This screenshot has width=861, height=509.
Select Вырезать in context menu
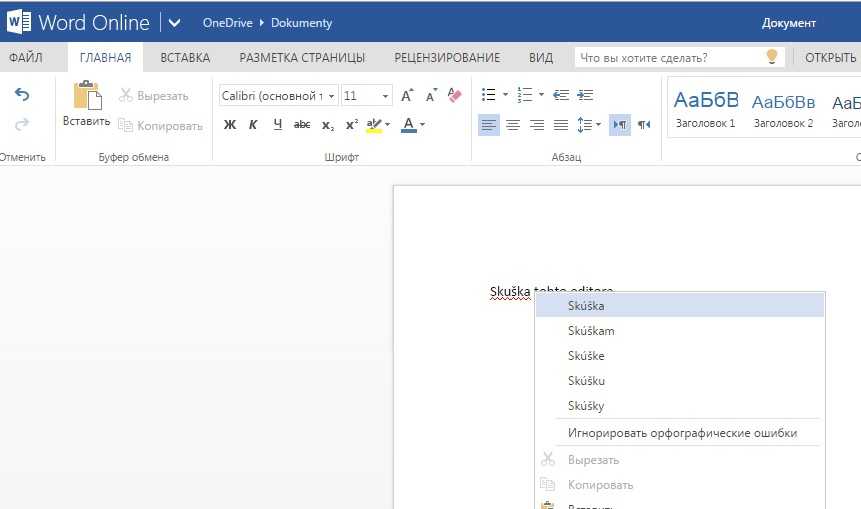pyautogui.click(x=680, y=460)
